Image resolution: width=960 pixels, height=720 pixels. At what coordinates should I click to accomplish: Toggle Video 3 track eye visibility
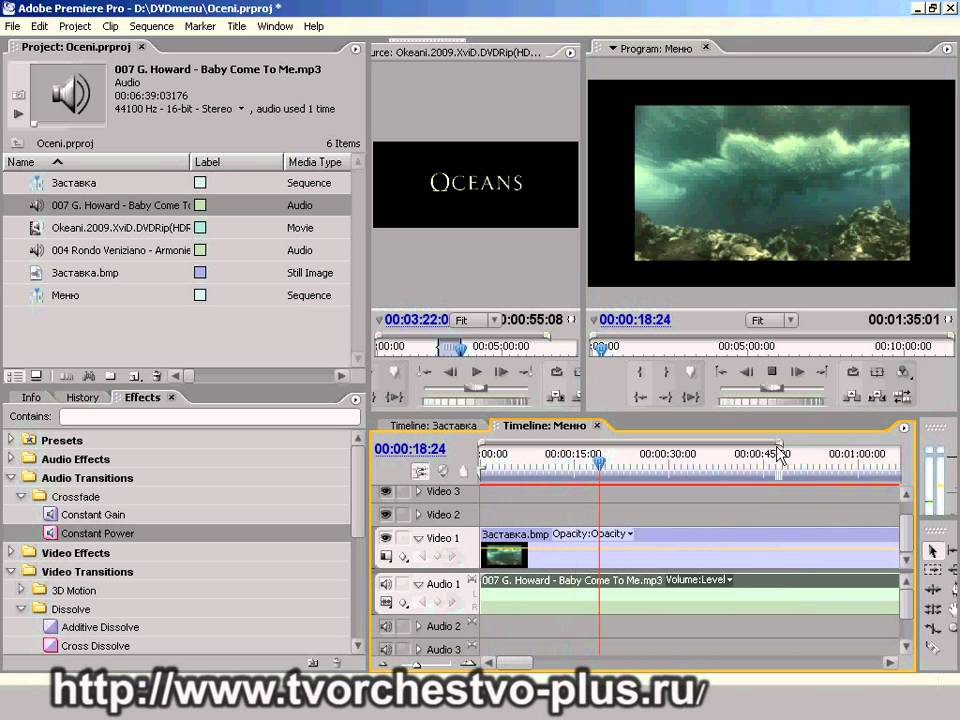(x=386, y=492)
